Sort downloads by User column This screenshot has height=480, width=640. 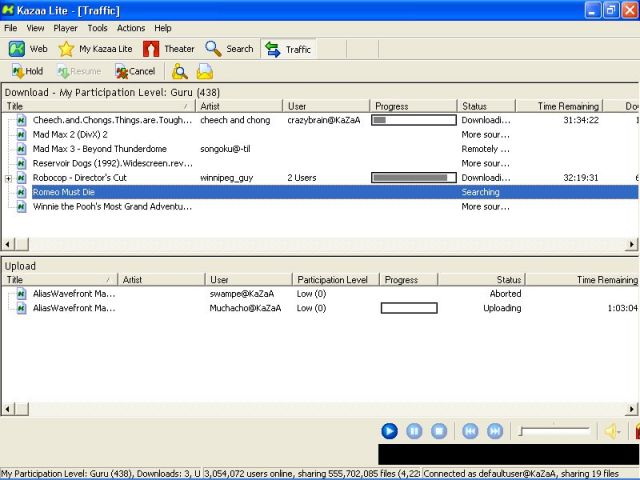326,107
